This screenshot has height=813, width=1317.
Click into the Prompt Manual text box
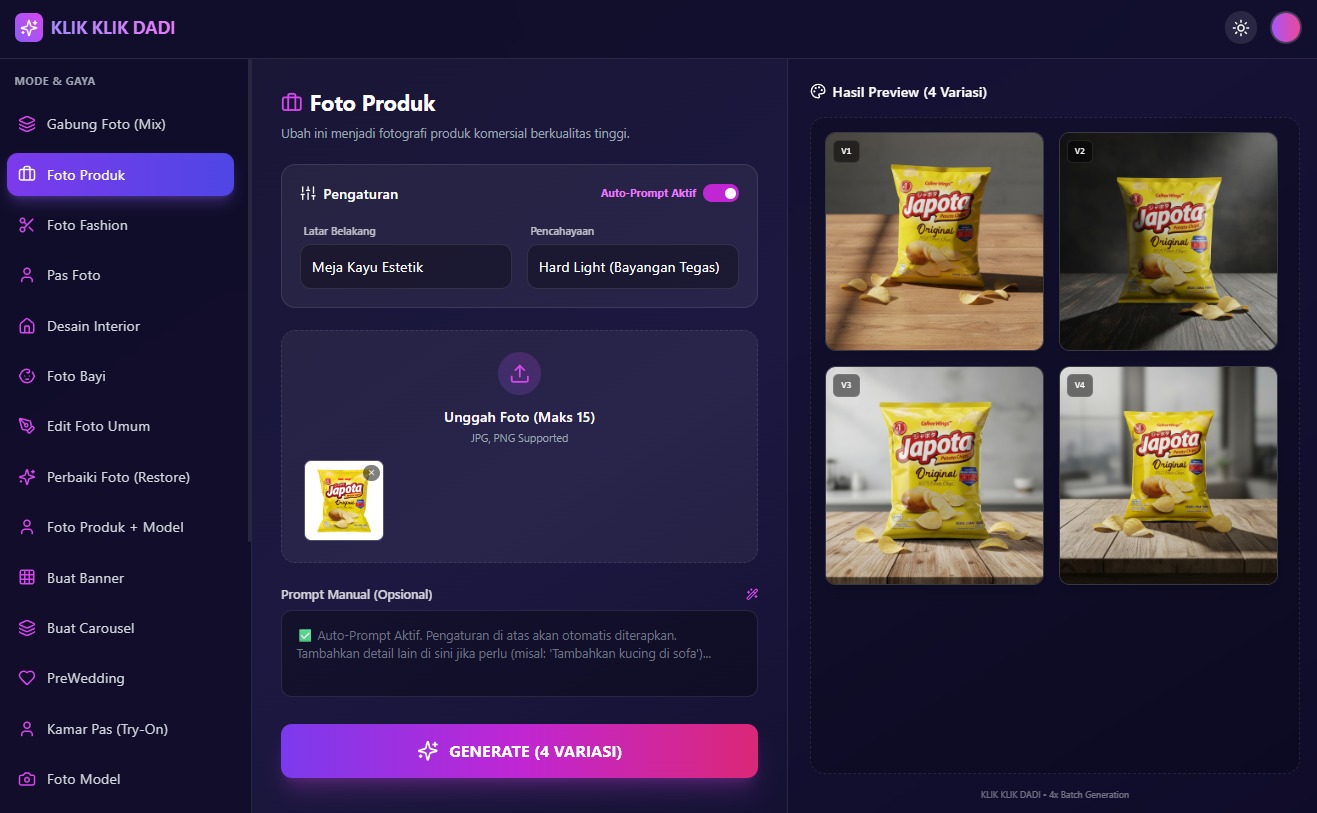[519, 653]
